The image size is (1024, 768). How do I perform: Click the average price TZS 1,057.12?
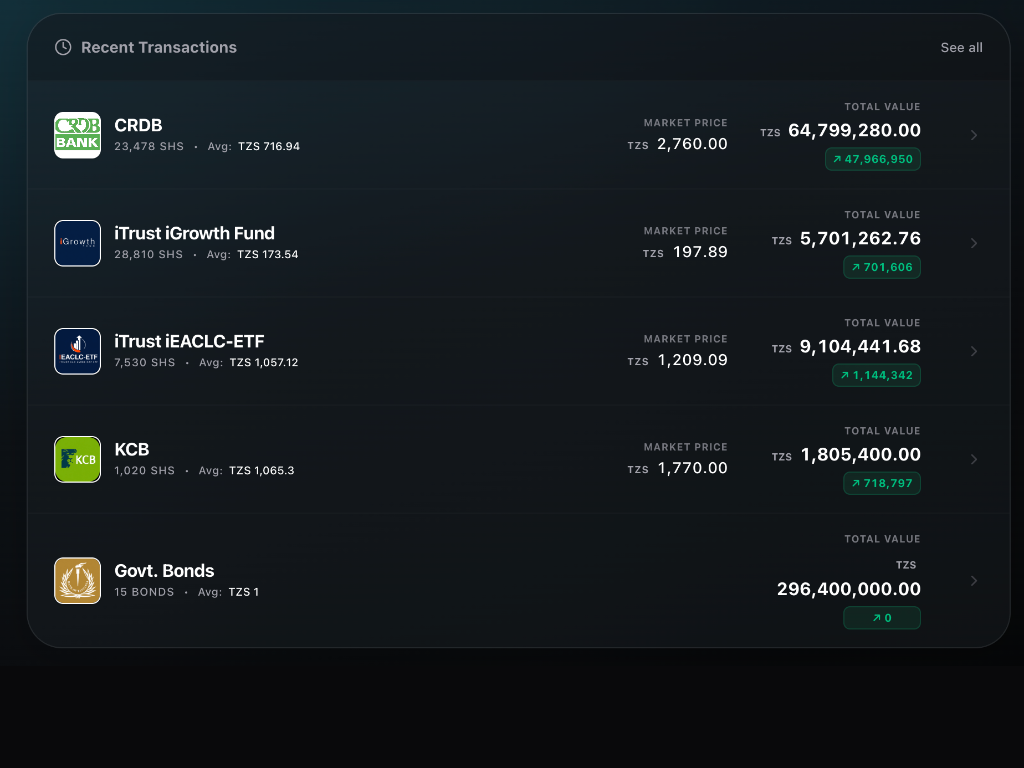[264, 362]
